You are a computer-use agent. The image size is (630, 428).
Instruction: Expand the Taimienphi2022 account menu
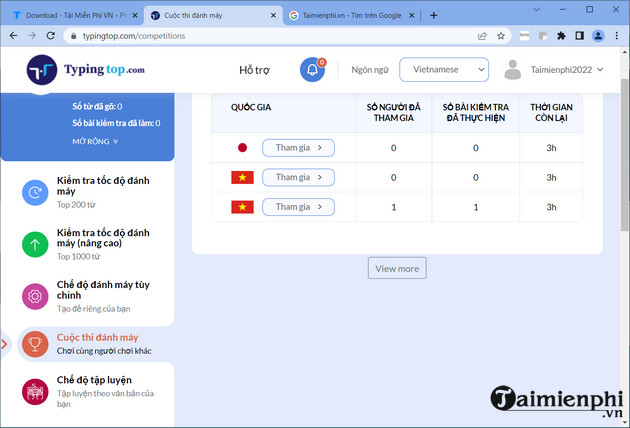point(567,70)
